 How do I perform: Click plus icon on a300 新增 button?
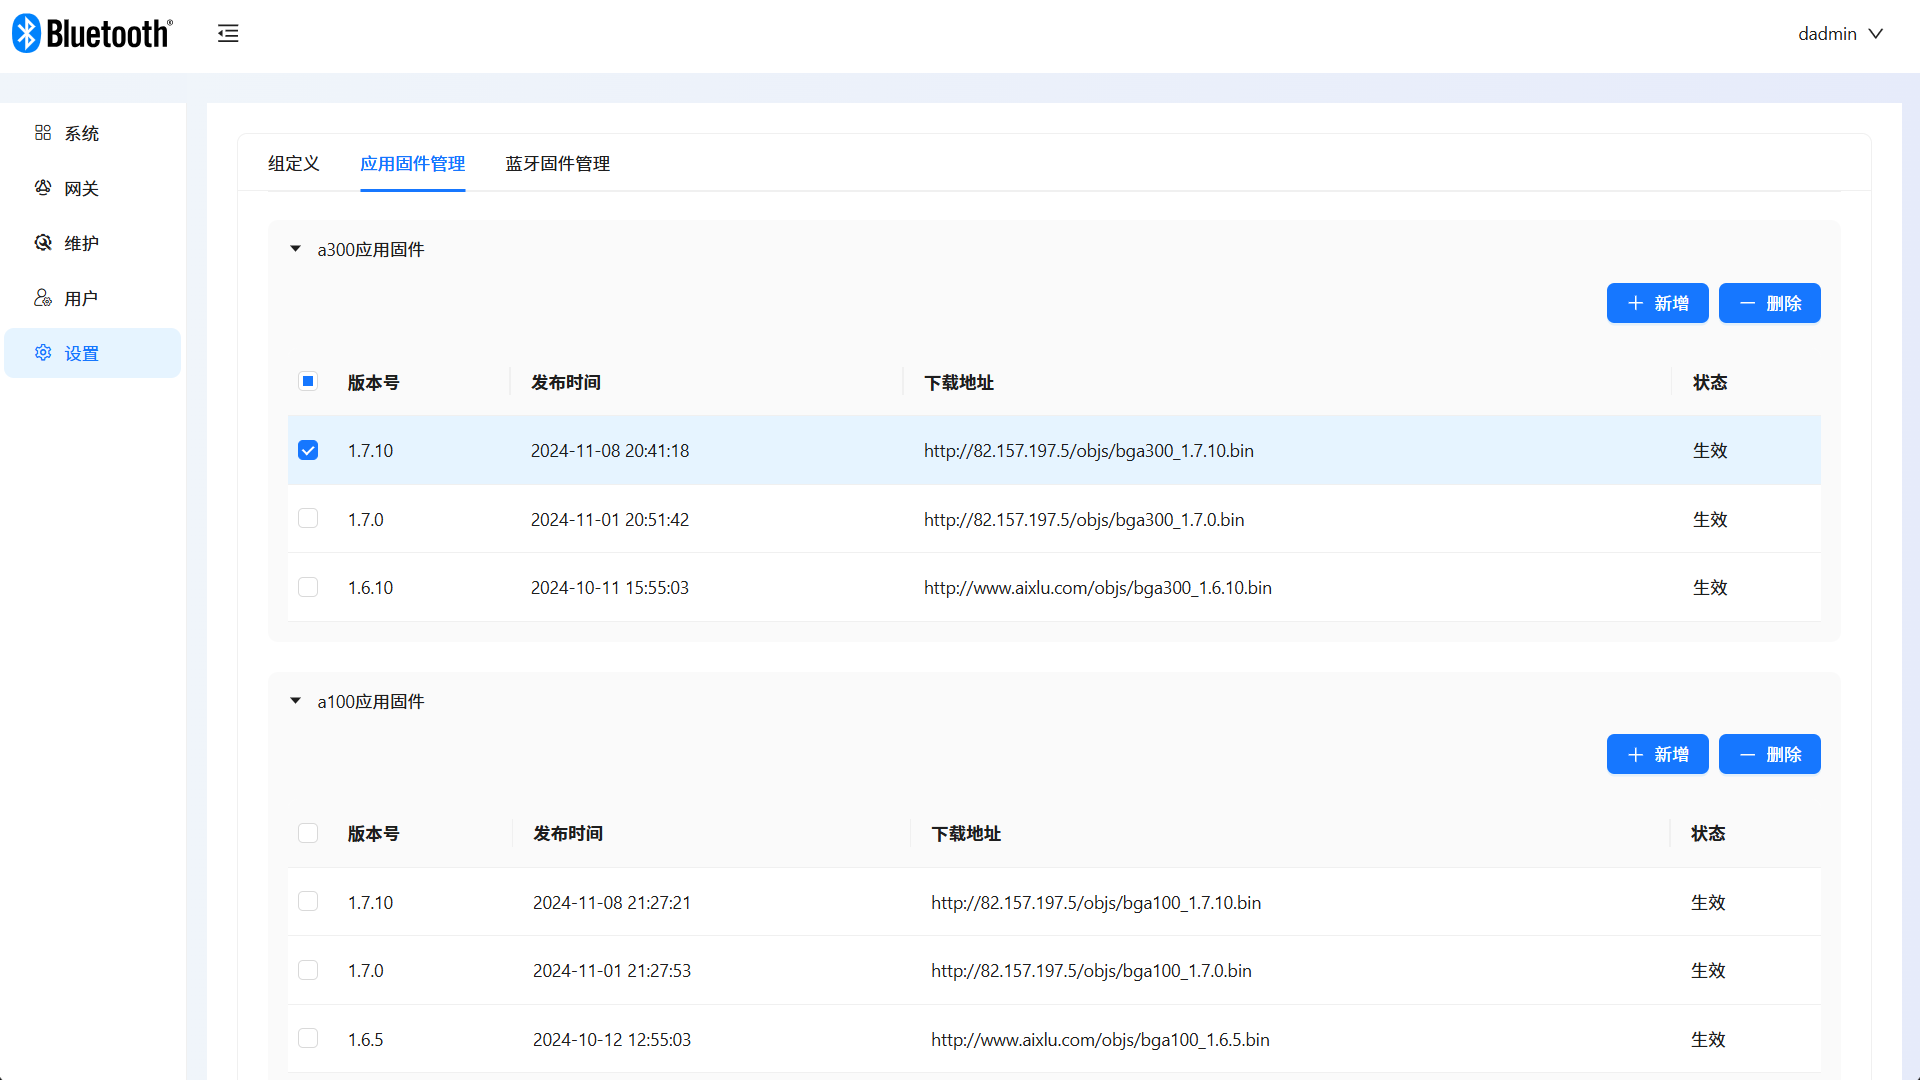pos(1636,303)
